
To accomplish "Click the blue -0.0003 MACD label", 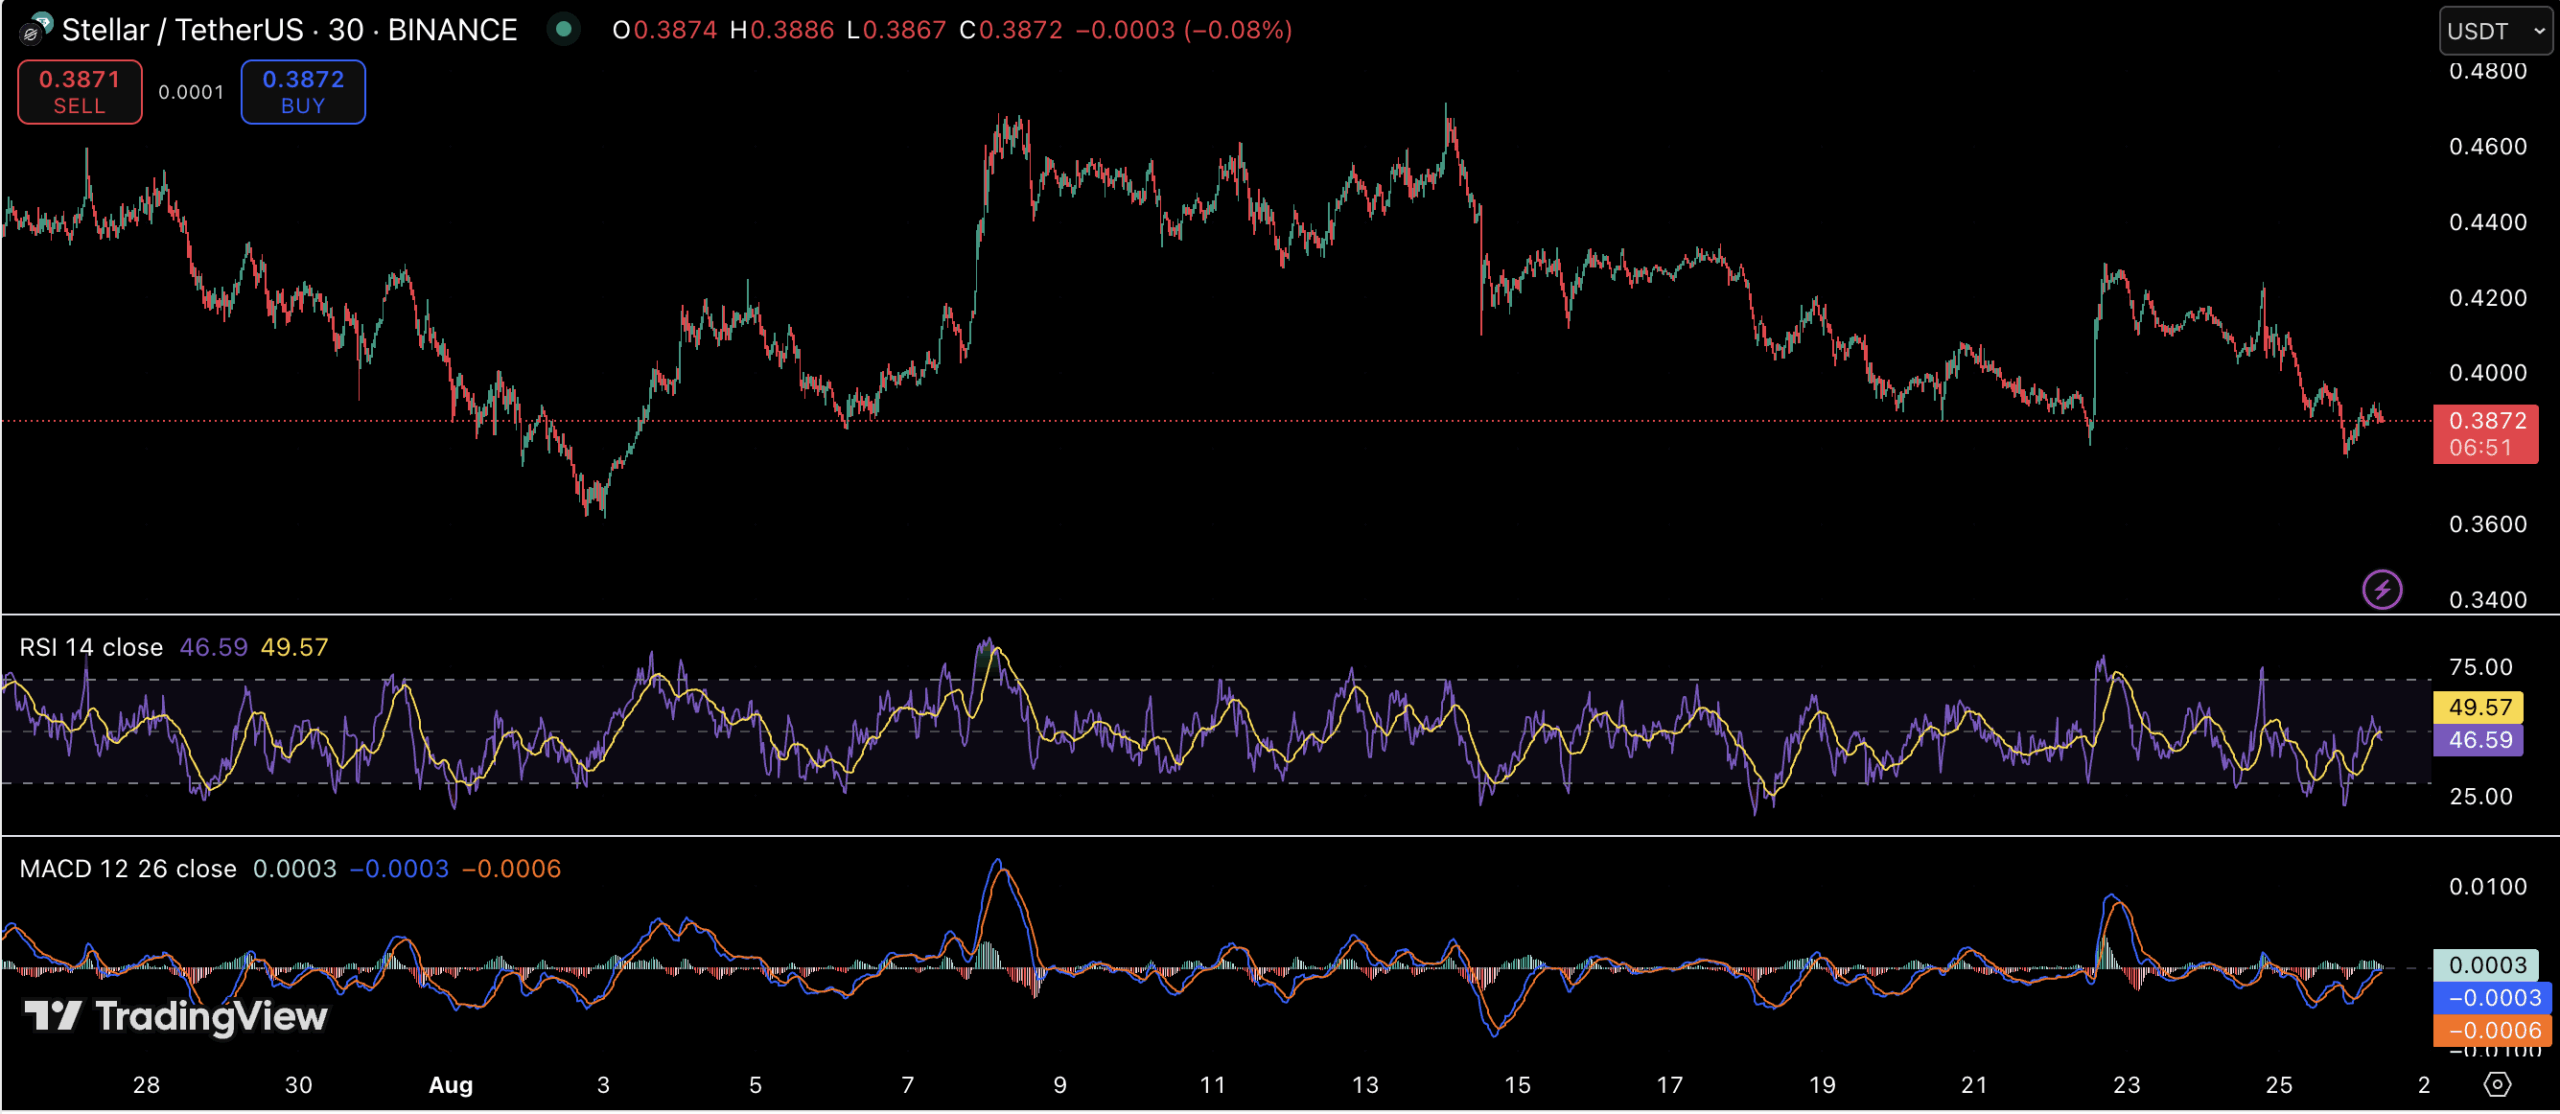I will point(2492,997).
